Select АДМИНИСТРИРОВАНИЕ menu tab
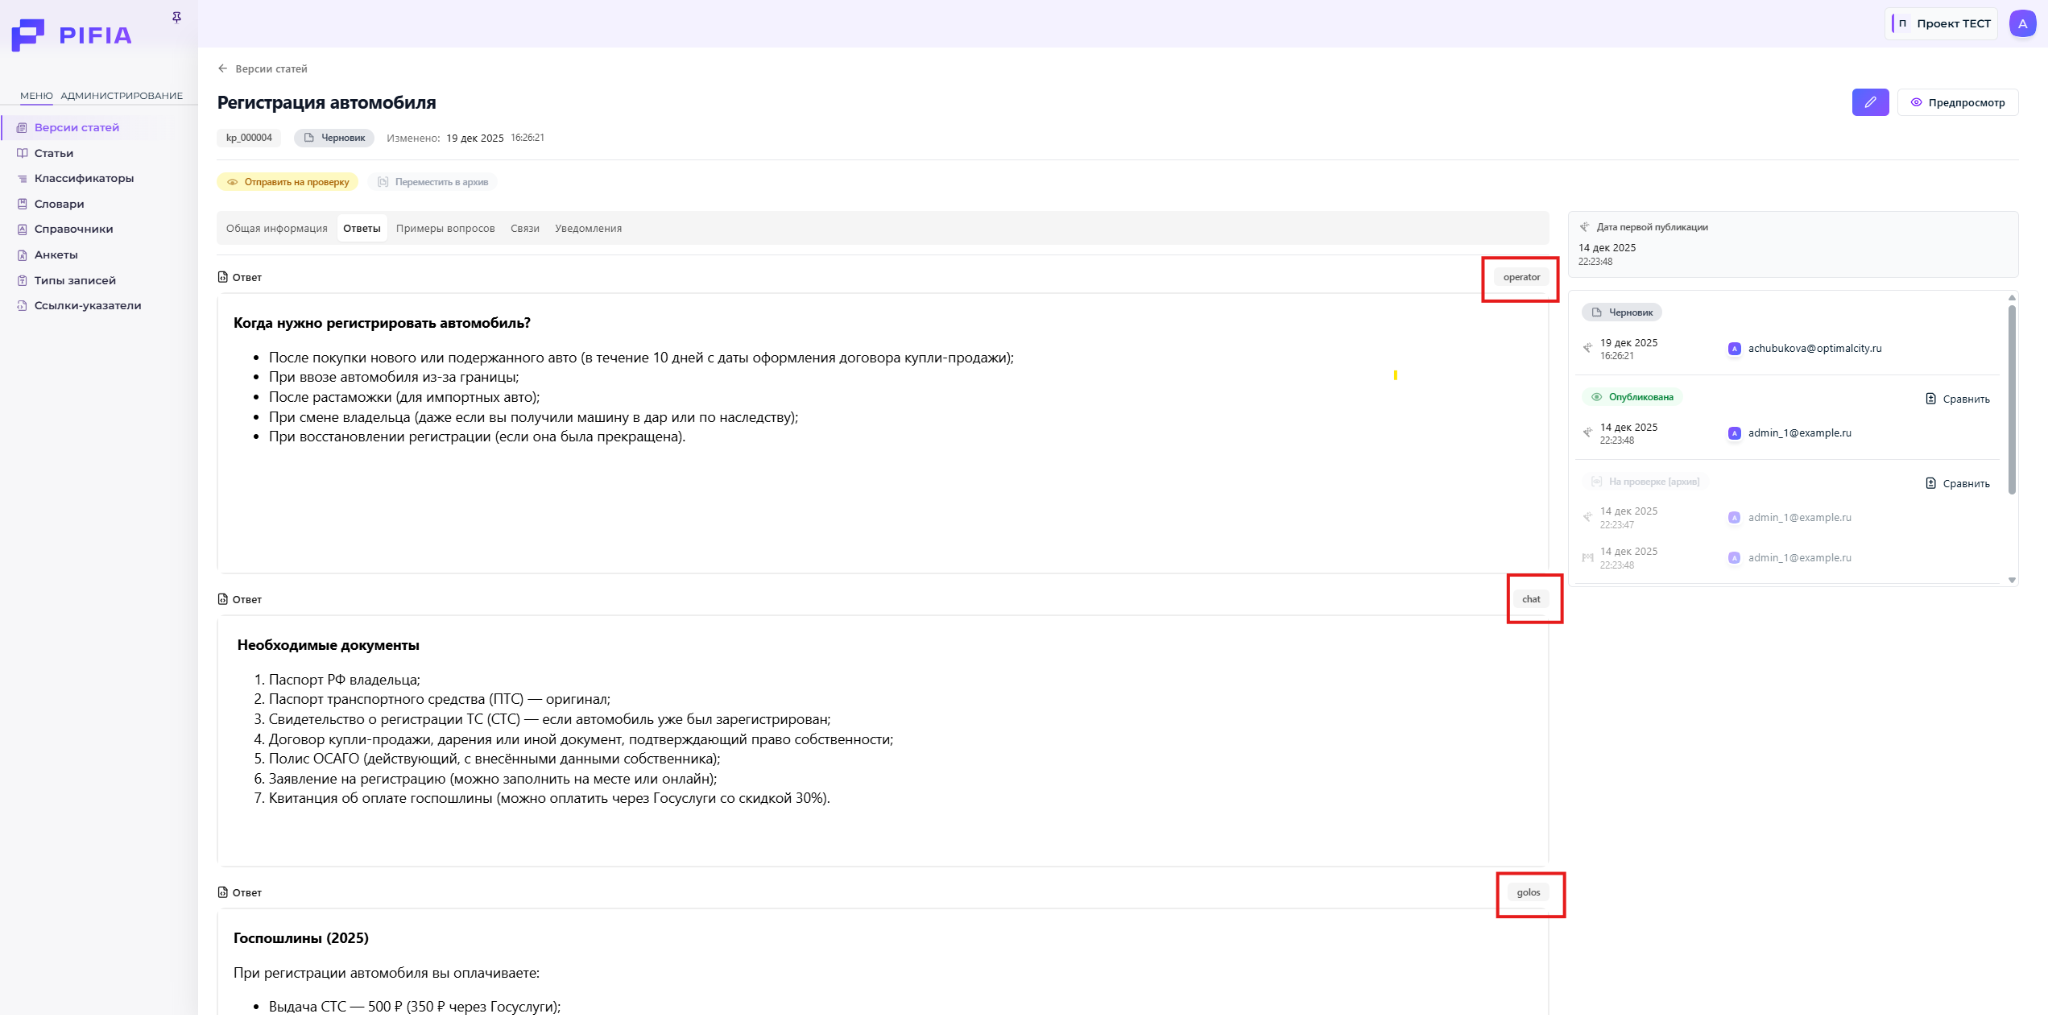2048x1015 pixels. click(x=121, y=96)
